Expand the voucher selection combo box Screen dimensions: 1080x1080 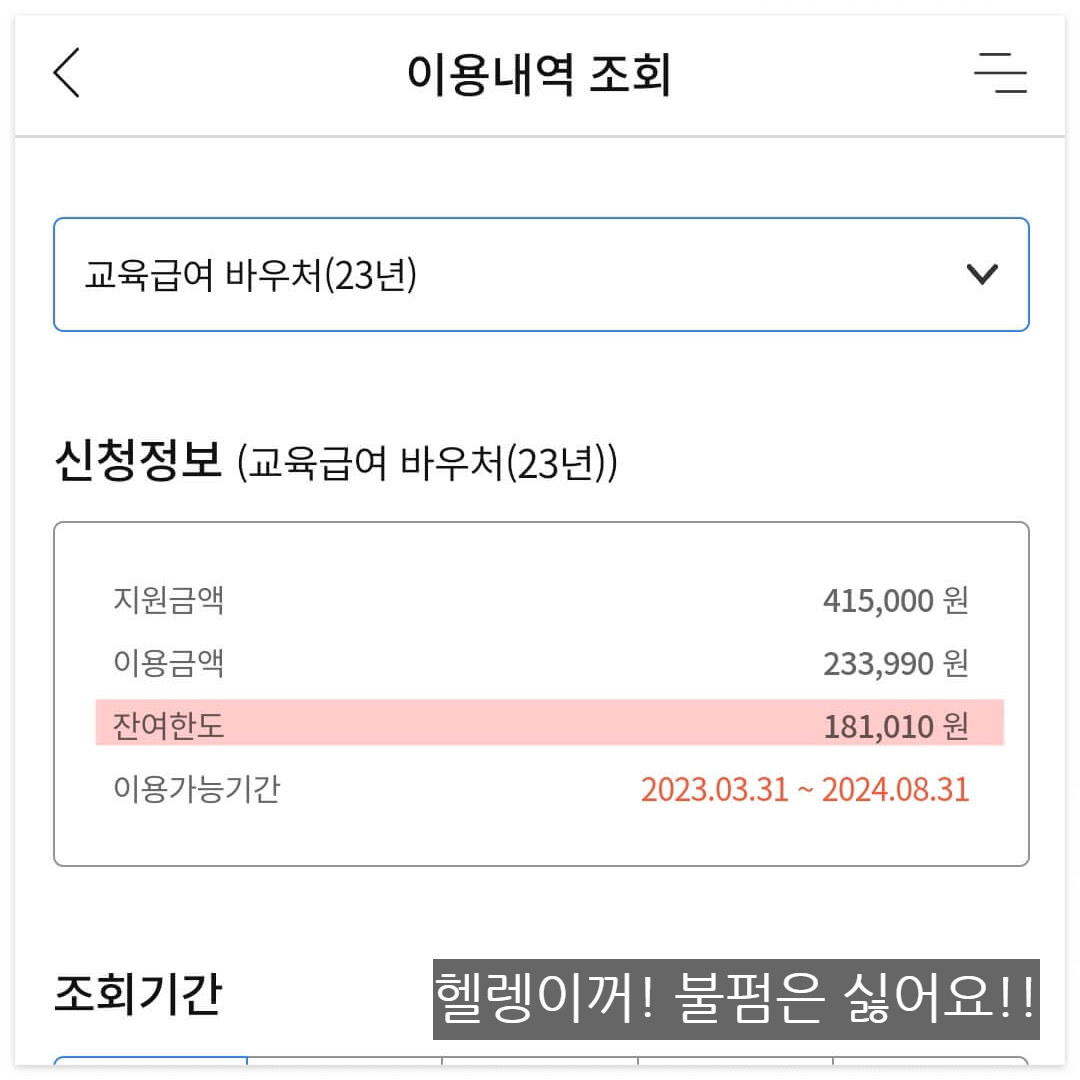click(x=540, y=273)
